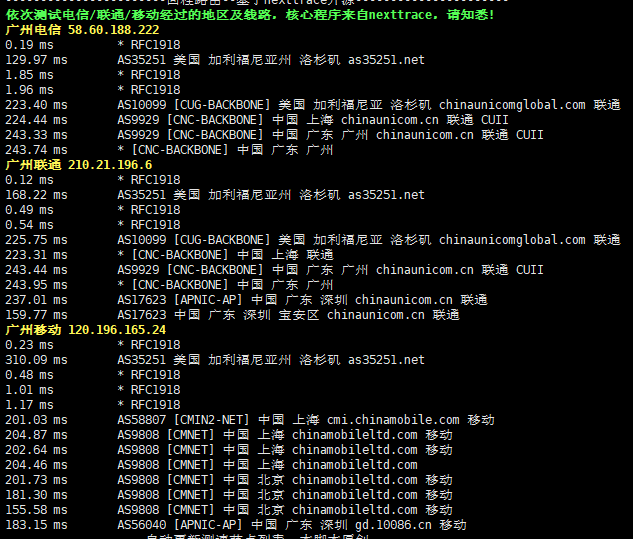Click the 广州移动 120.196.165.24 header line
The image size is (633, 539).
pyautogui.click(x=86, y=330)
